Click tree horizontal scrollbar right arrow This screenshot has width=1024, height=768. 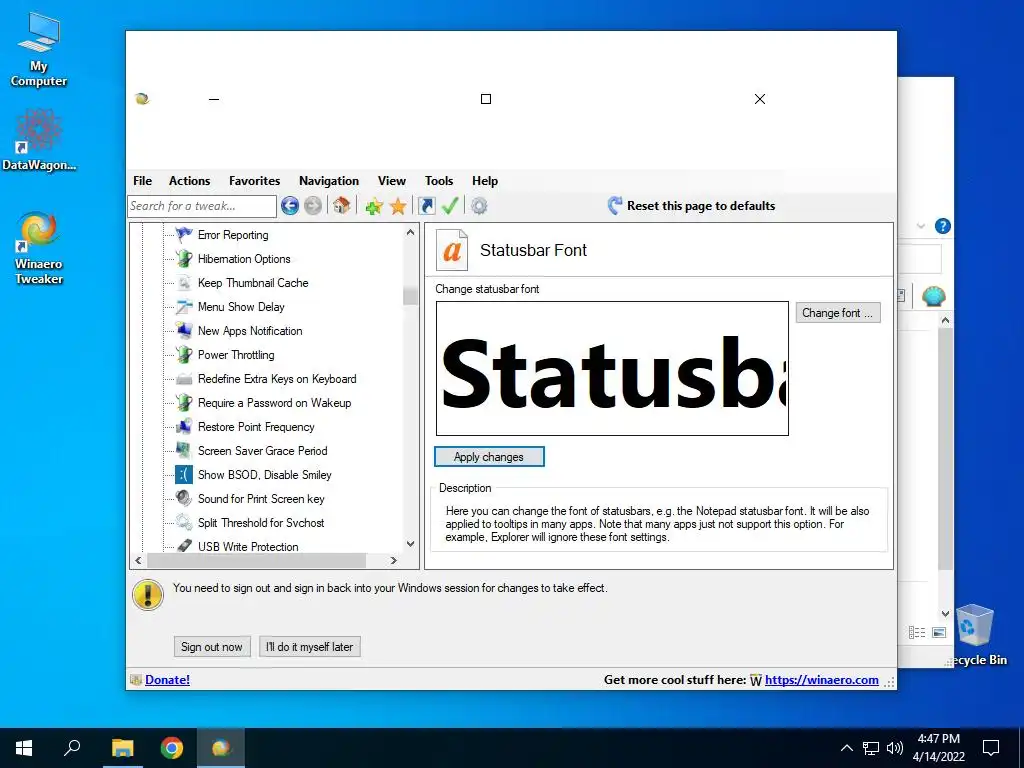[x=394, y=560]
